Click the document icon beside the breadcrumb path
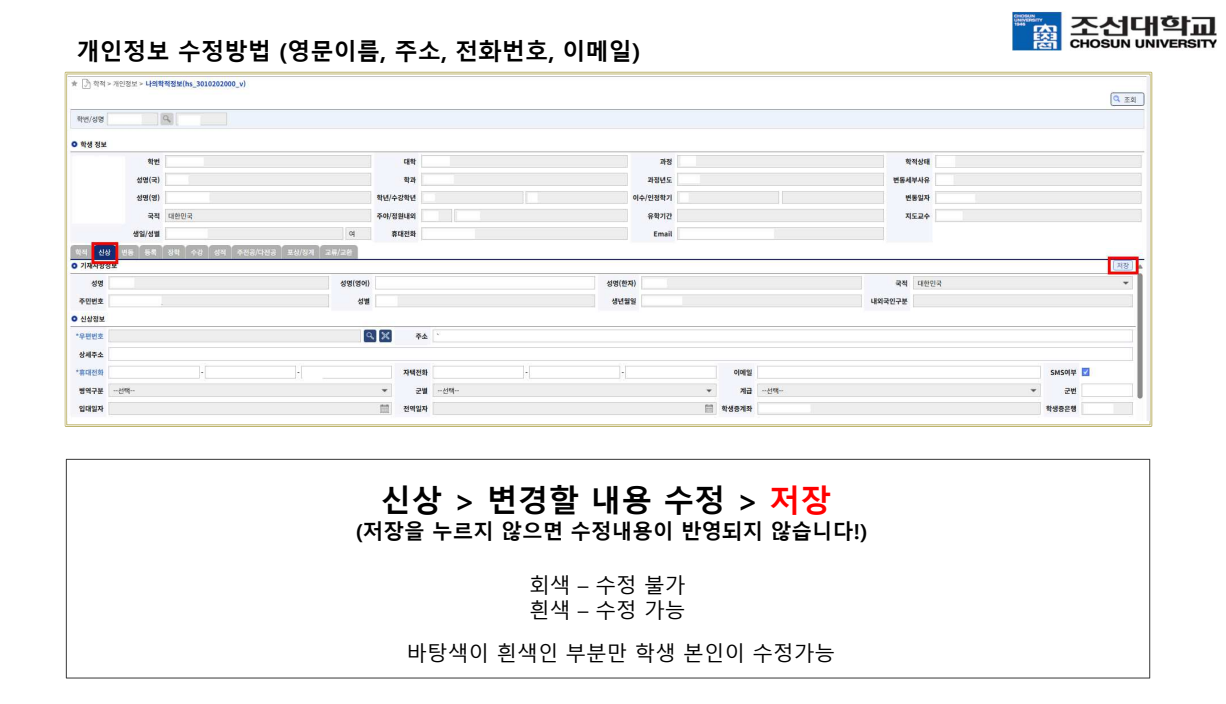The width and height of the screenshot is (1226, 704). click(x=86, y=83)
